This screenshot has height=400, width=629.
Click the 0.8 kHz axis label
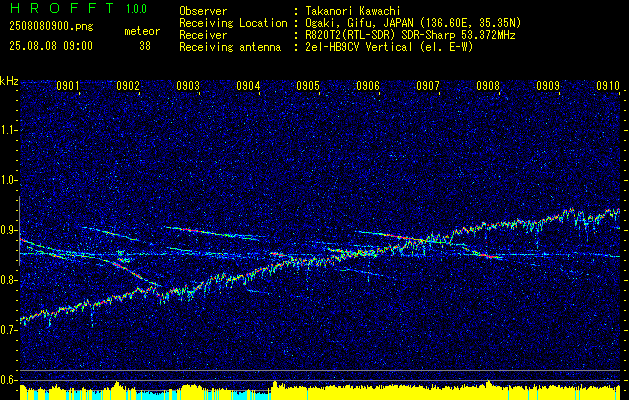point(9,280)
